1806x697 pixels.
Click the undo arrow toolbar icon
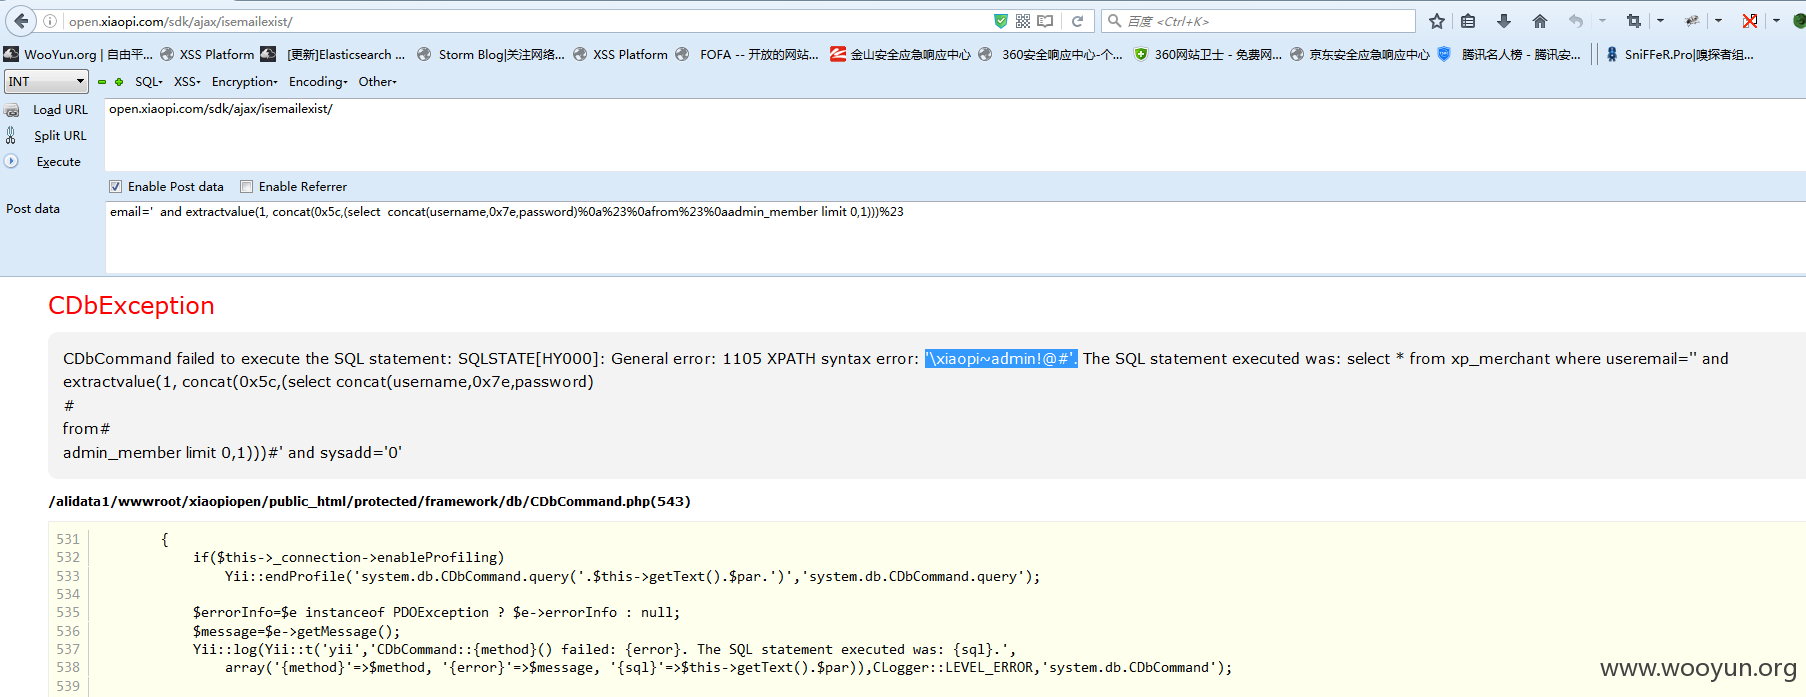pos(1576,21)
